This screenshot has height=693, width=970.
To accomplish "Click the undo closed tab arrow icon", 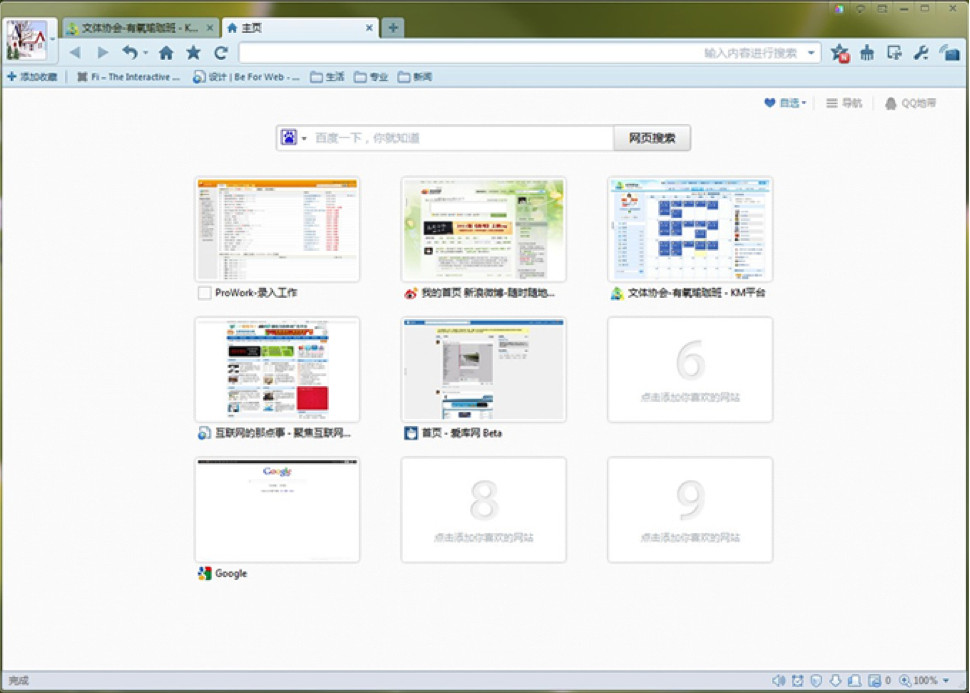I will click(130, 53).
